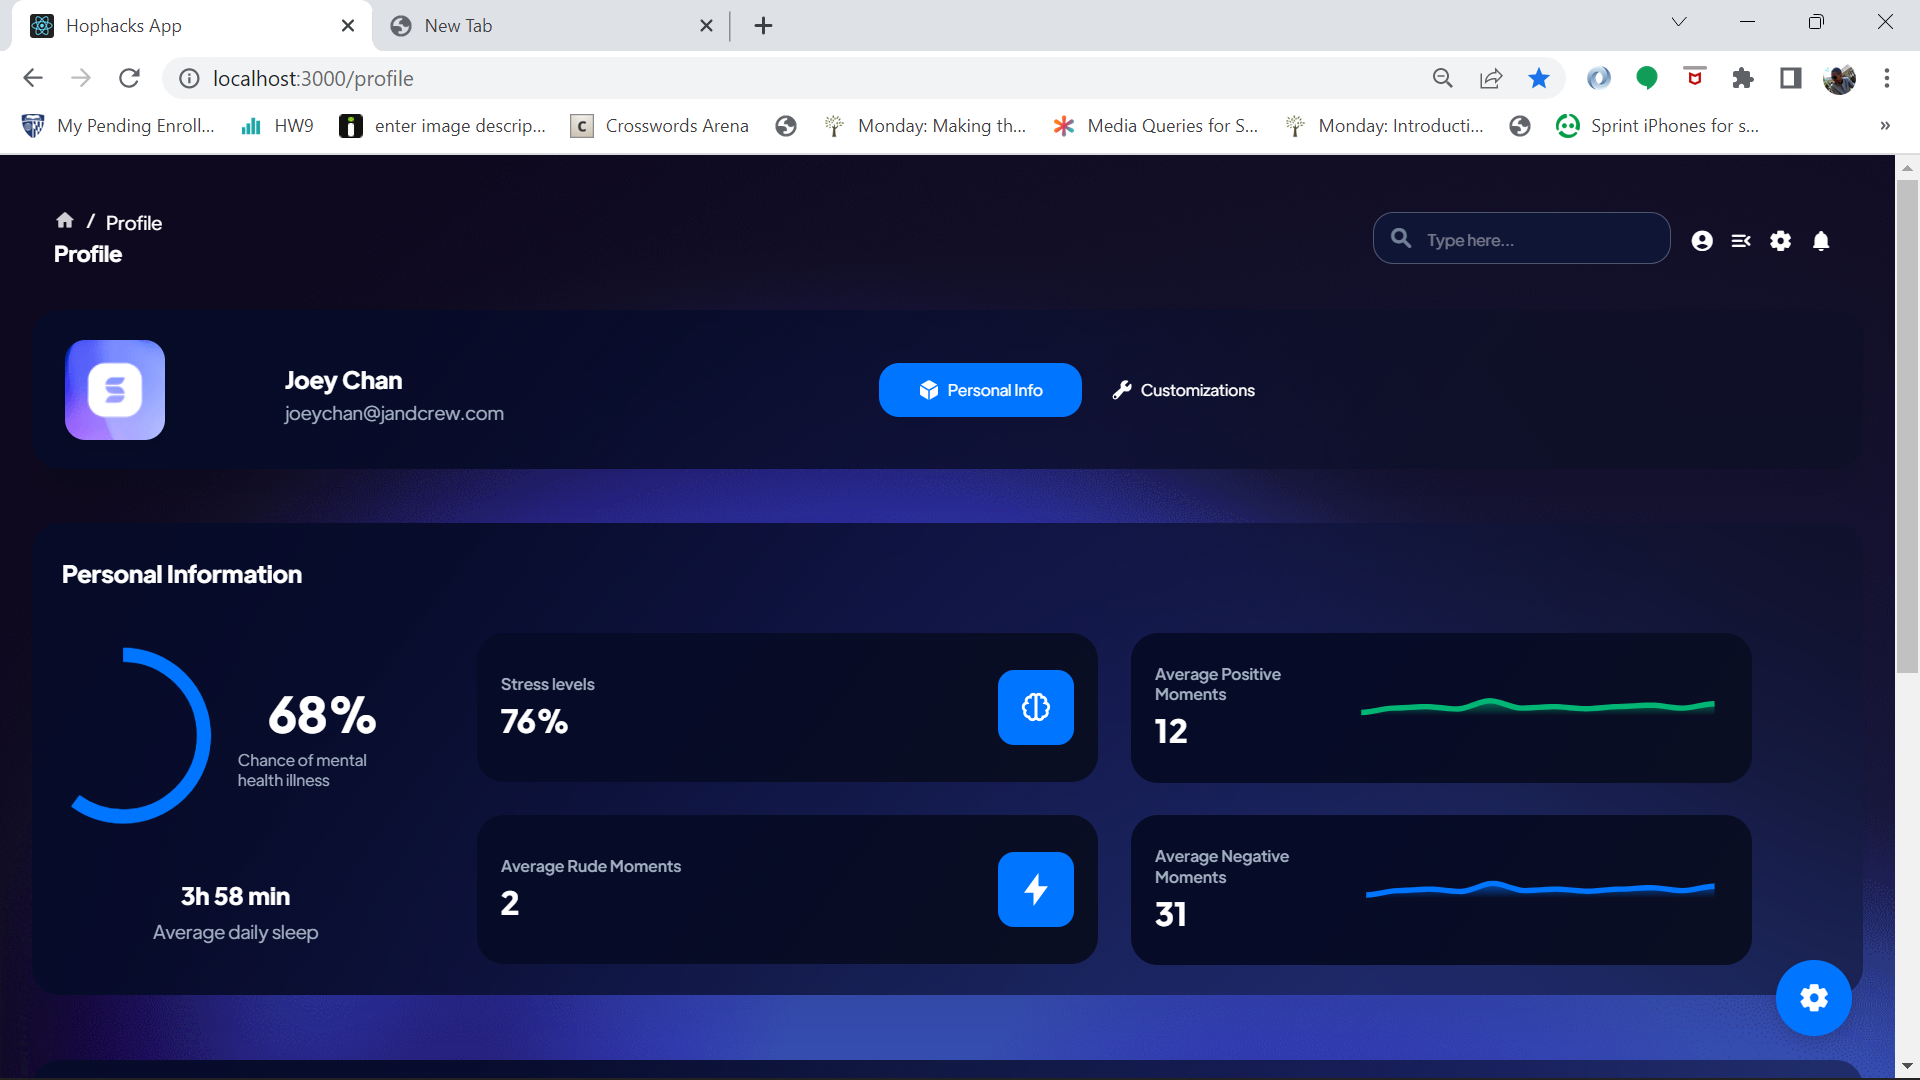Select the Personal Info tab
The height and width of the screenshot is (1080, 1920).
(980, 390)
